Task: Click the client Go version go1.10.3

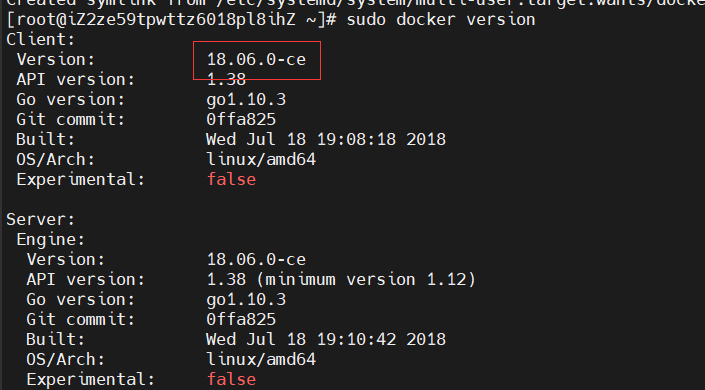Action: pyautogui.click(x=246, y=100)
